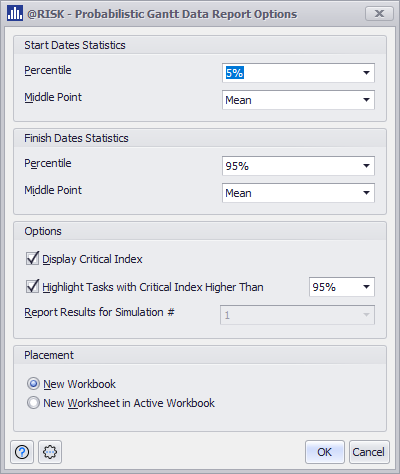Uncheck Highlight Tasks with Critical Index checkbox
This screenshot has height=474, width=400.
[x=32, y=287]
